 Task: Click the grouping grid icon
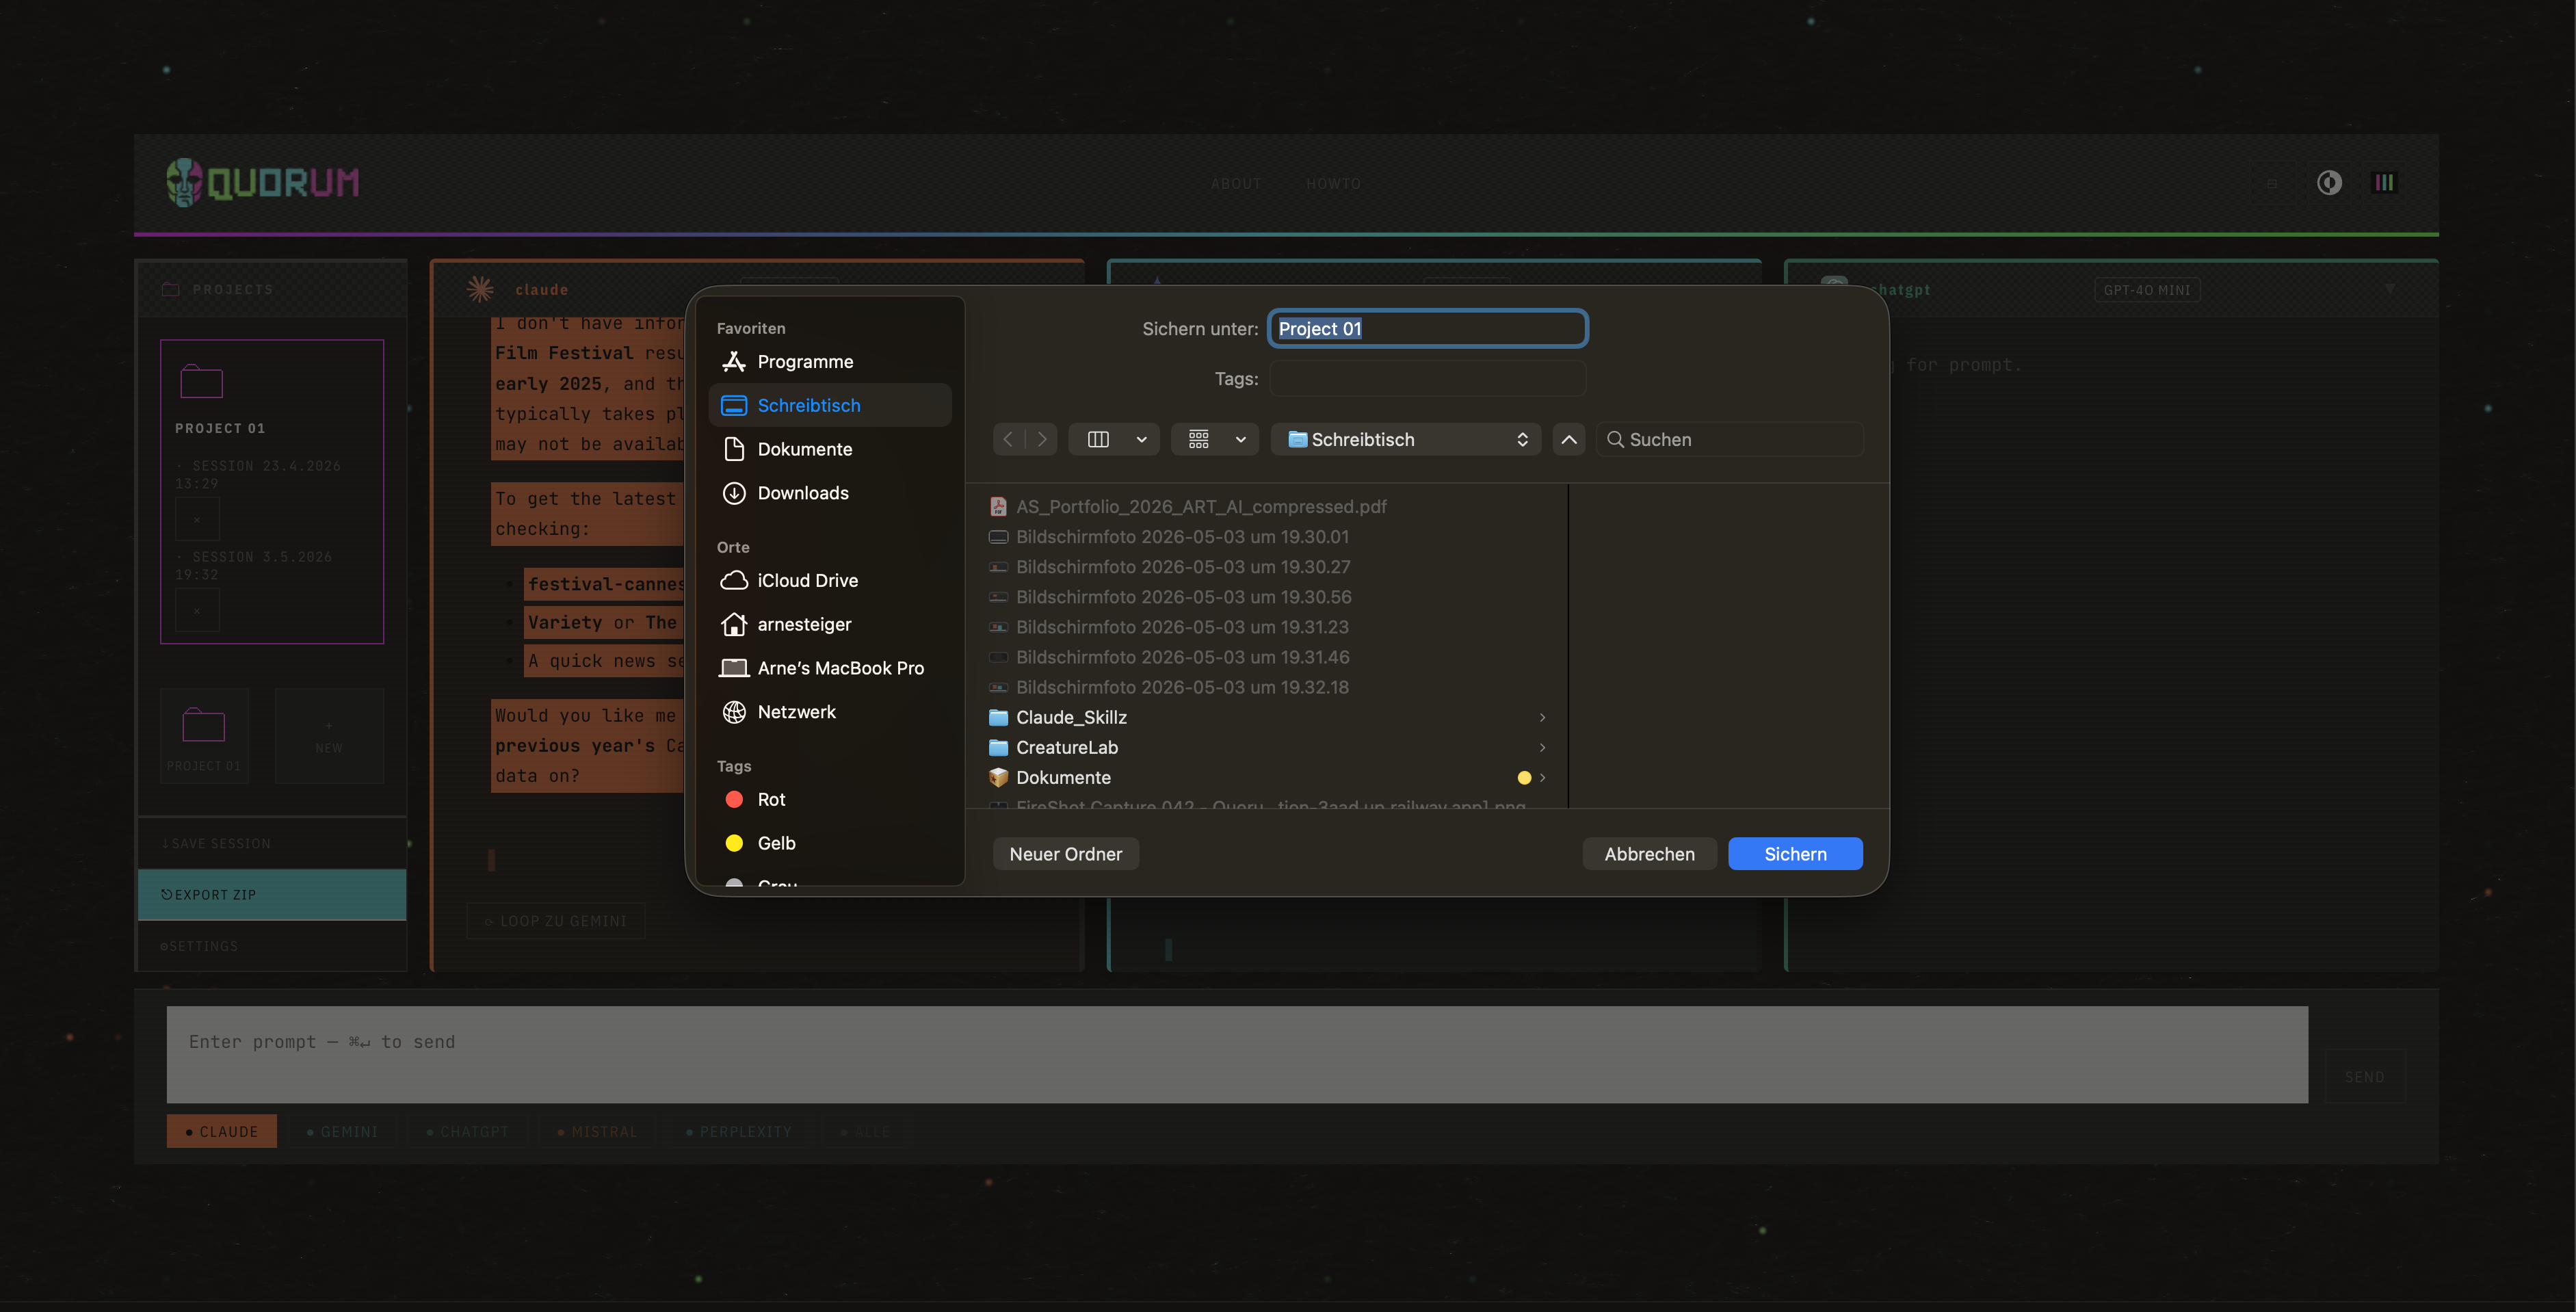point(1198,439)
